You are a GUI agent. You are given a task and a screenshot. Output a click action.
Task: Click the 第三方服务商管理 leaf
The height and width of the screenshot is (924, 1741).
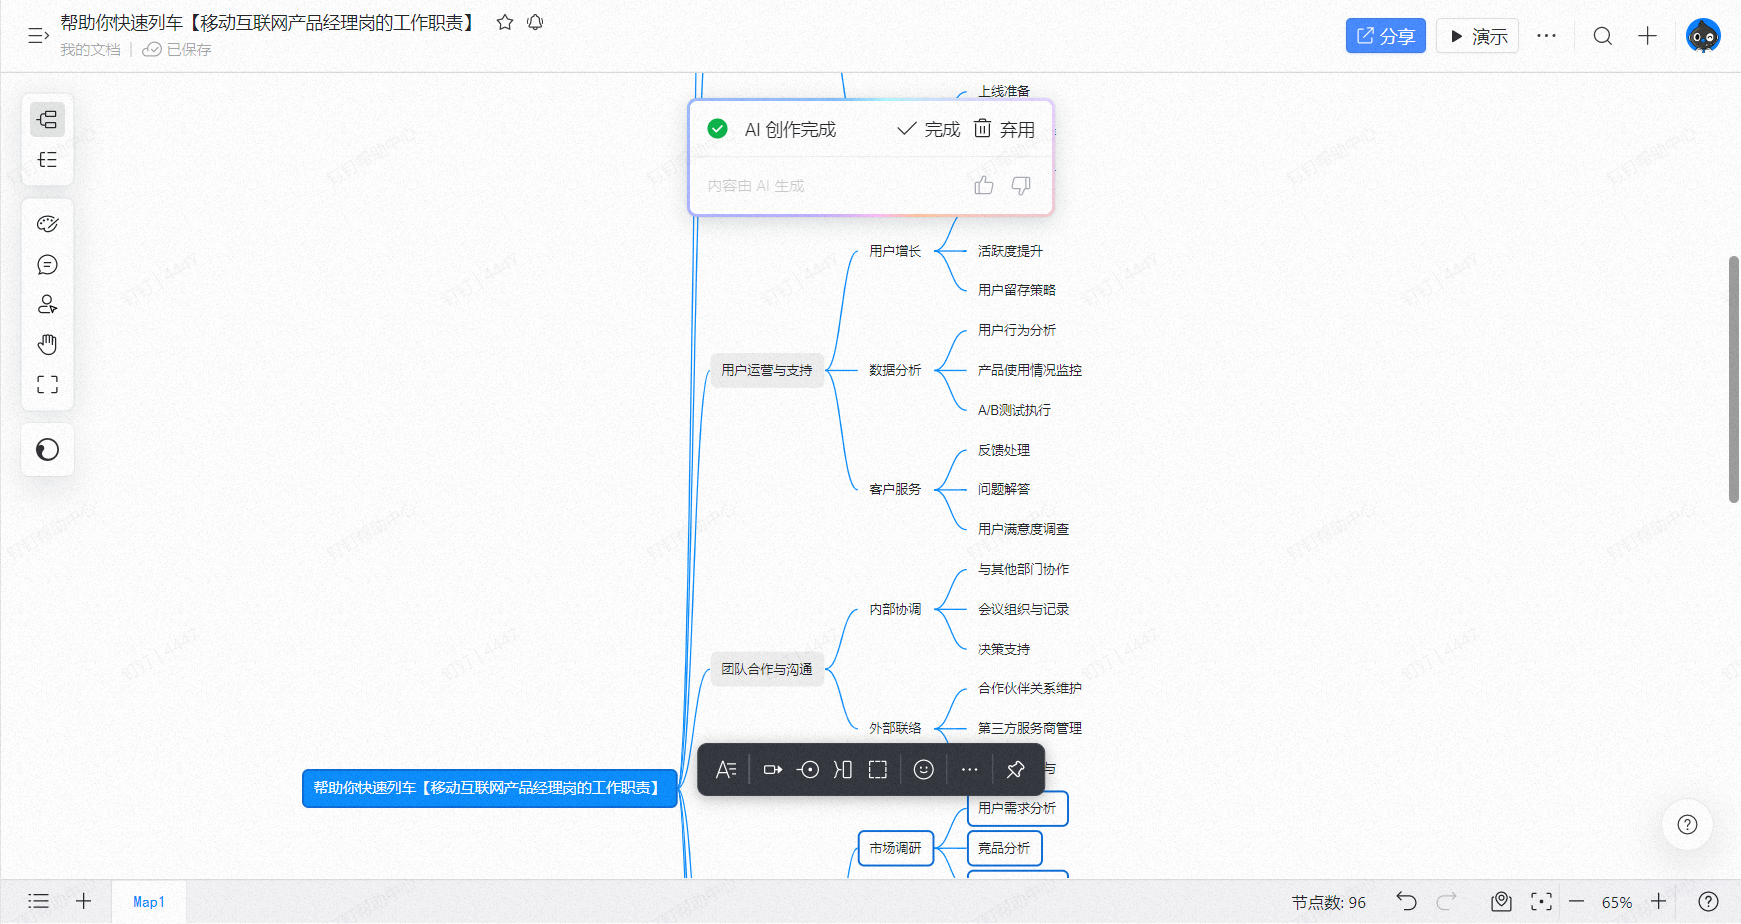click(x=1030, y=728)
